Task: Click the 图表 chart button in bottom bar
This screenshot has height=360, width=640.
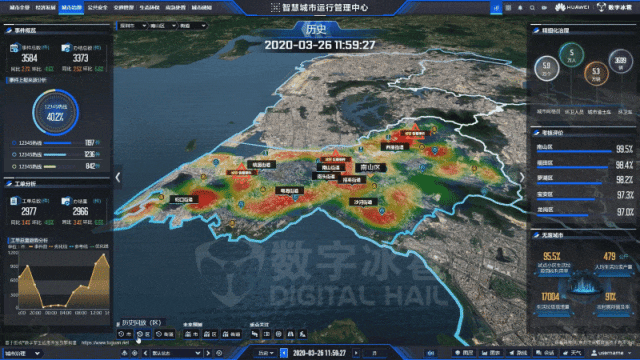Action: (x=491, y=353)
